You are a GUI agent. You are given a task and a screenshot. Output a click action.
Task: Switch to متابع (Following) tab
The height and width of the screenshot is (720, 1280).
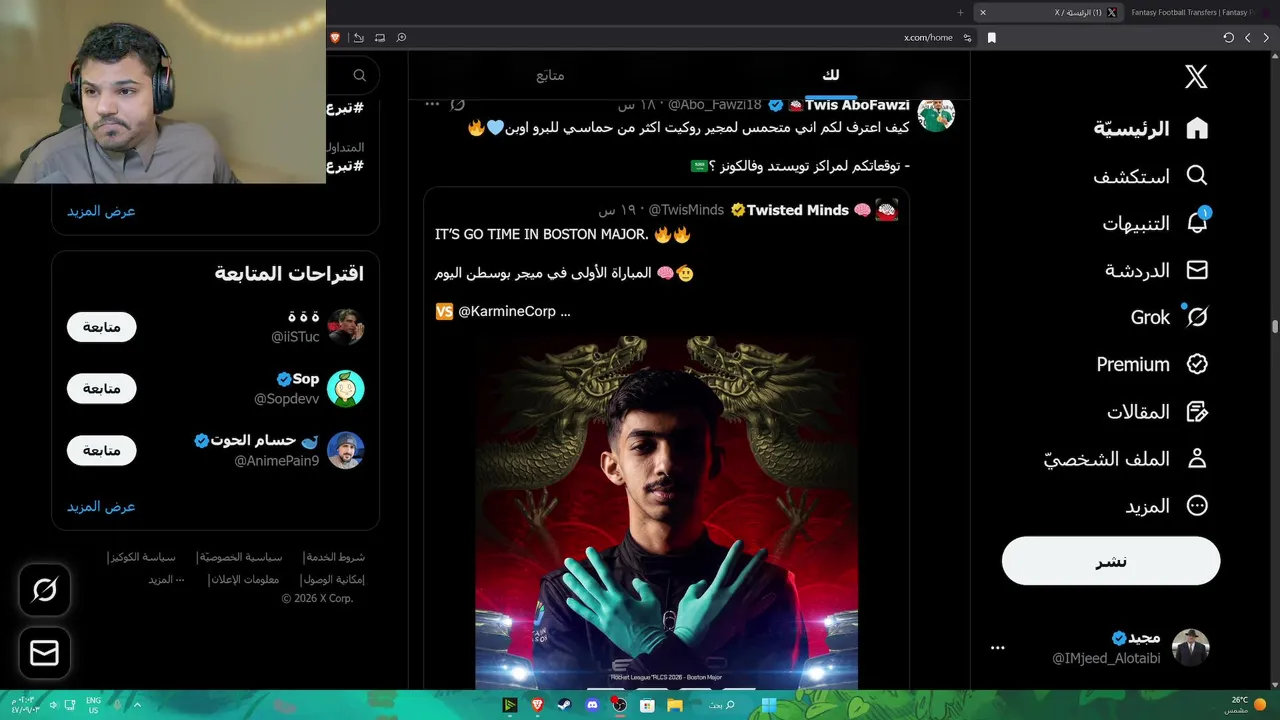click(x=549, y=75)
